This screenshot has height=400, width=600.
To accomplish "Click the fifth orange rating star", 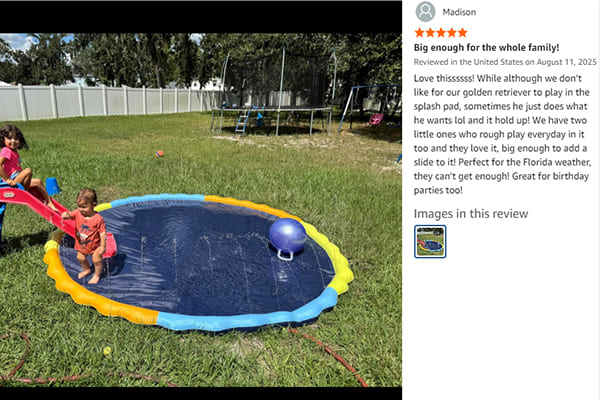I will point(462,33).
